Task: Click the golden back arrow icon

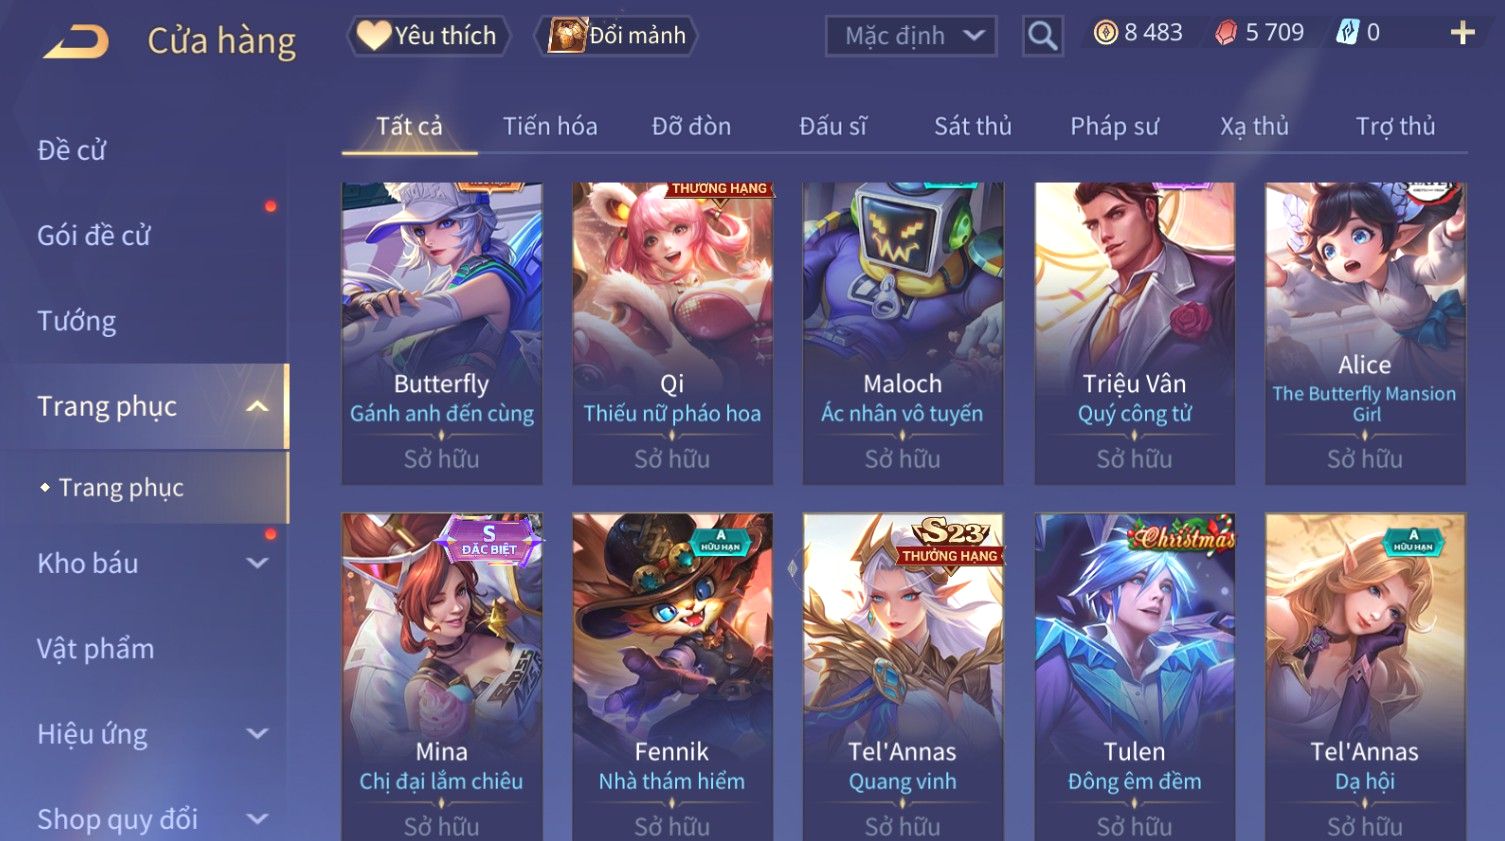Action: pos(76,41)
